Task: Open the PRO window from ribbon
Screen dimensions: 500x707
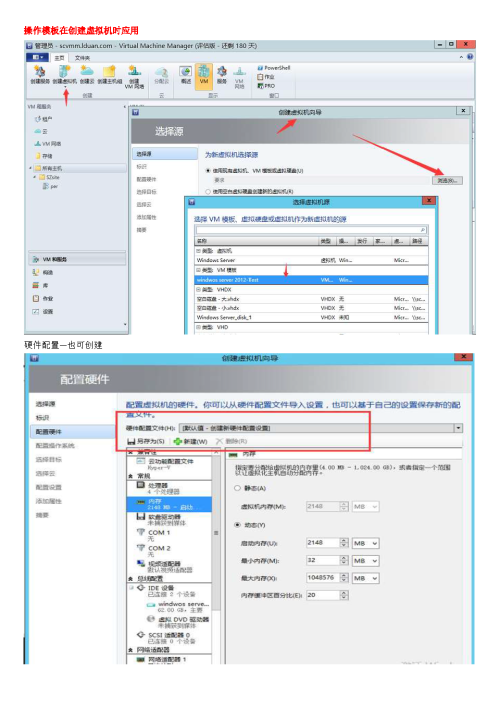Action: [266, 86]
